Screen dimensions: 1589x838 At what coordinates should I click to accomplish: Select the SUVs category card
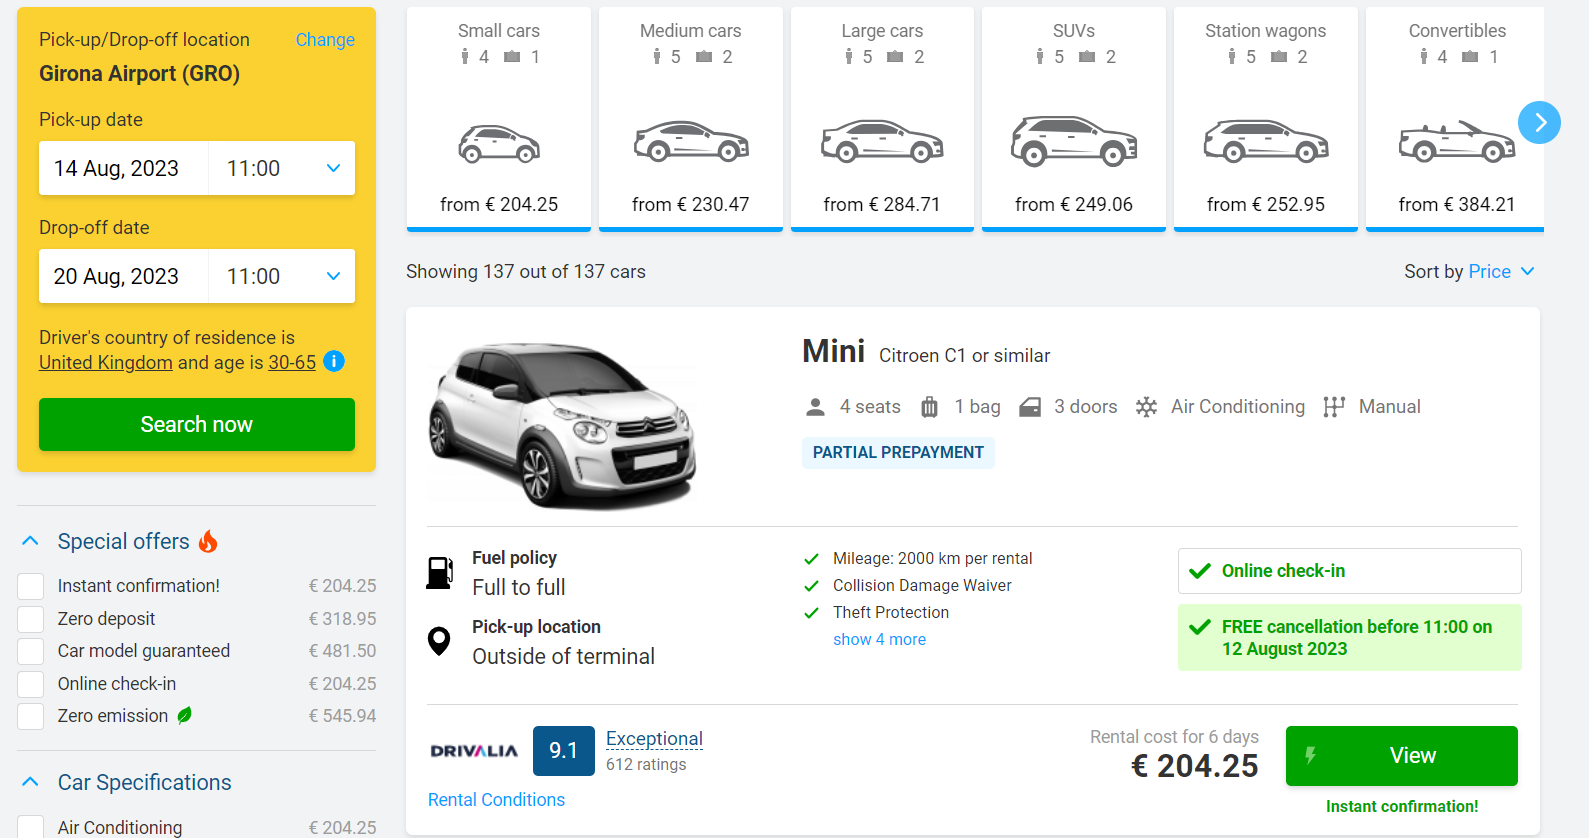pyautogui.click(x=1073, y=118)
